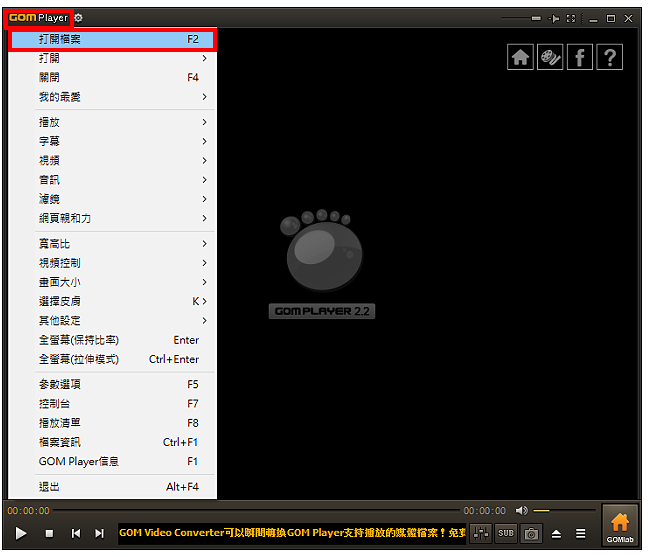Open GOM Player信息 (F1) entry
Image resolution: width=648 pixels, height=557 pixels.
(x=112, y=461)
